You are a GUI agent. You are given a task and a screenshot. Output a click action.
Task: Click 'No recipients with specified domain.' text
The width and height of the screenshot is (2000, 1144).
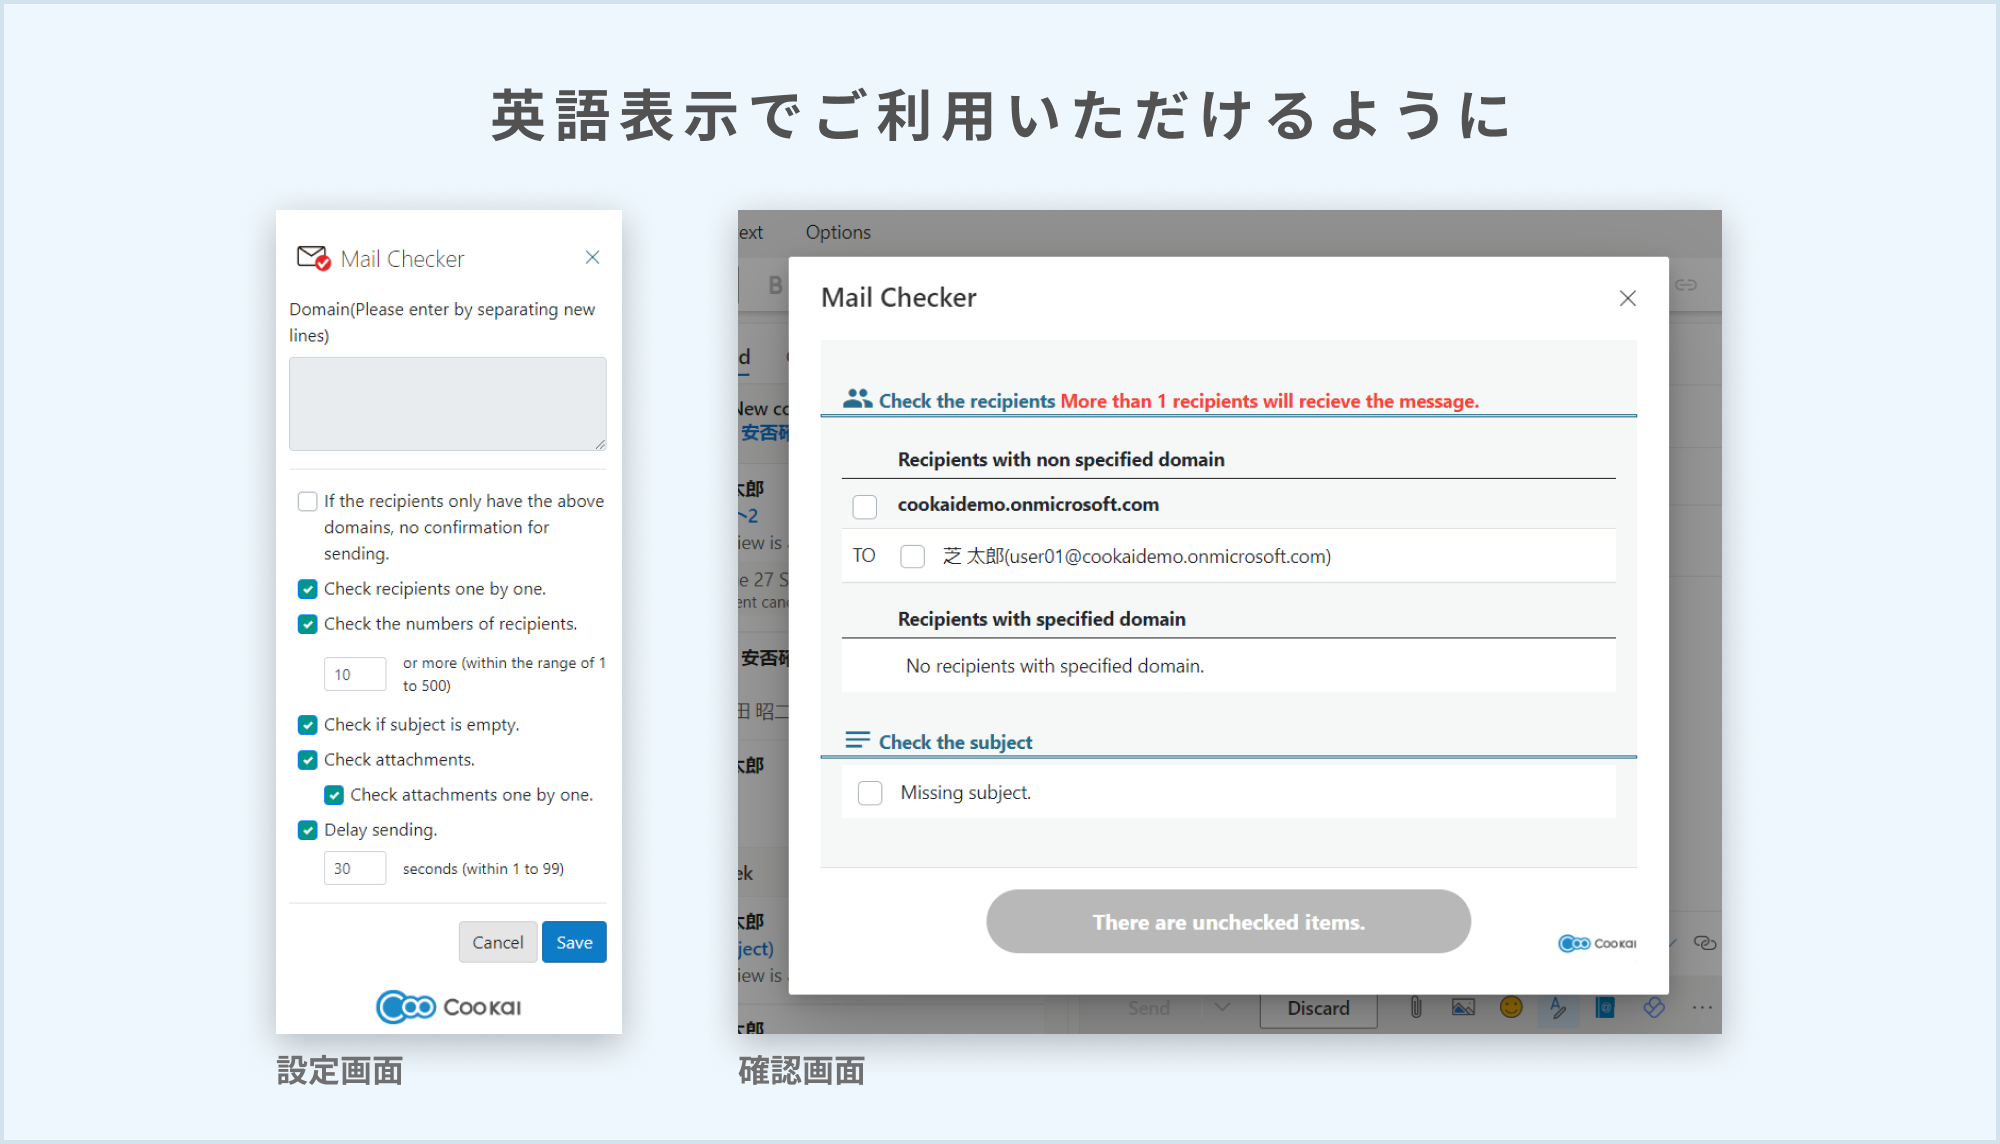[x=1055, y=666]
